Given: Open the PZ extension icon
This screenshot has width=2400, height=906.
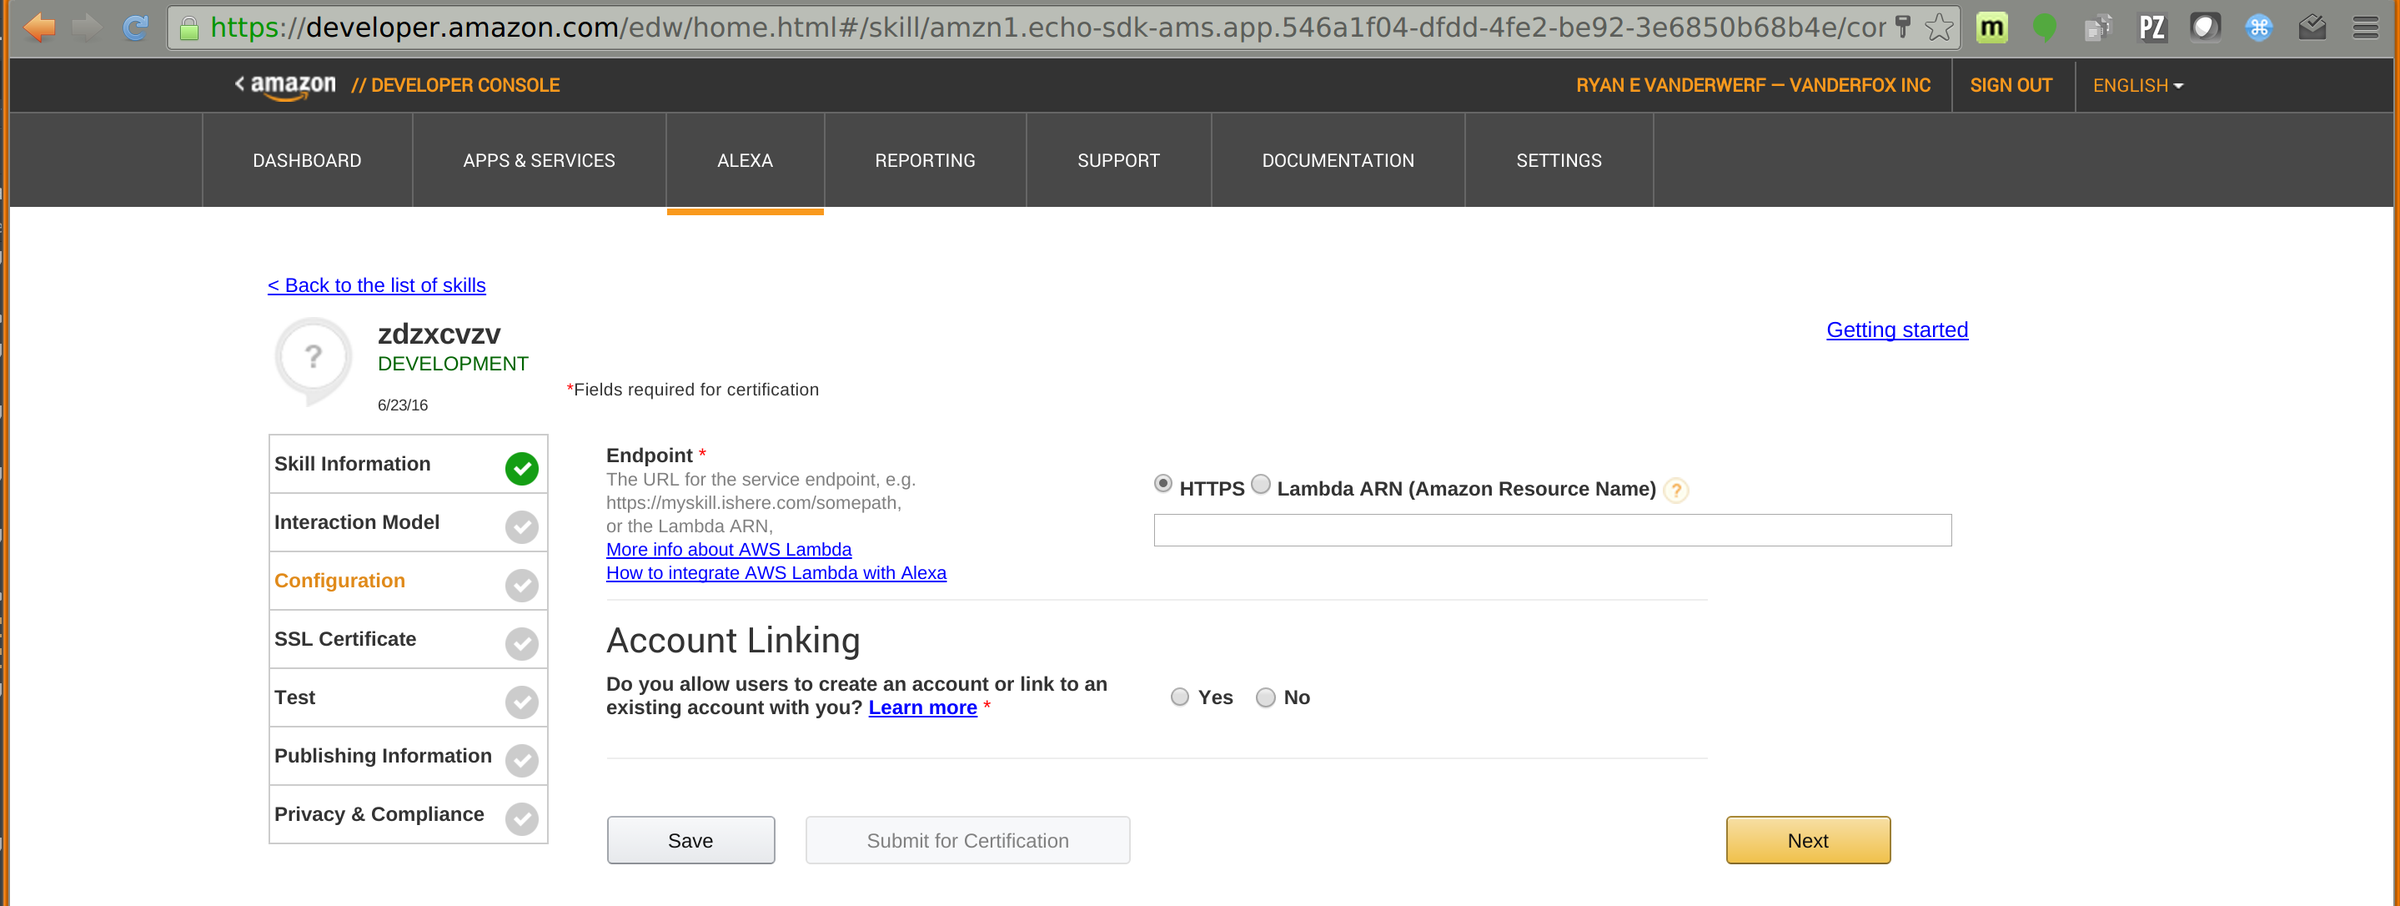Looking at the screenshot, I should tap(2152, 27).
